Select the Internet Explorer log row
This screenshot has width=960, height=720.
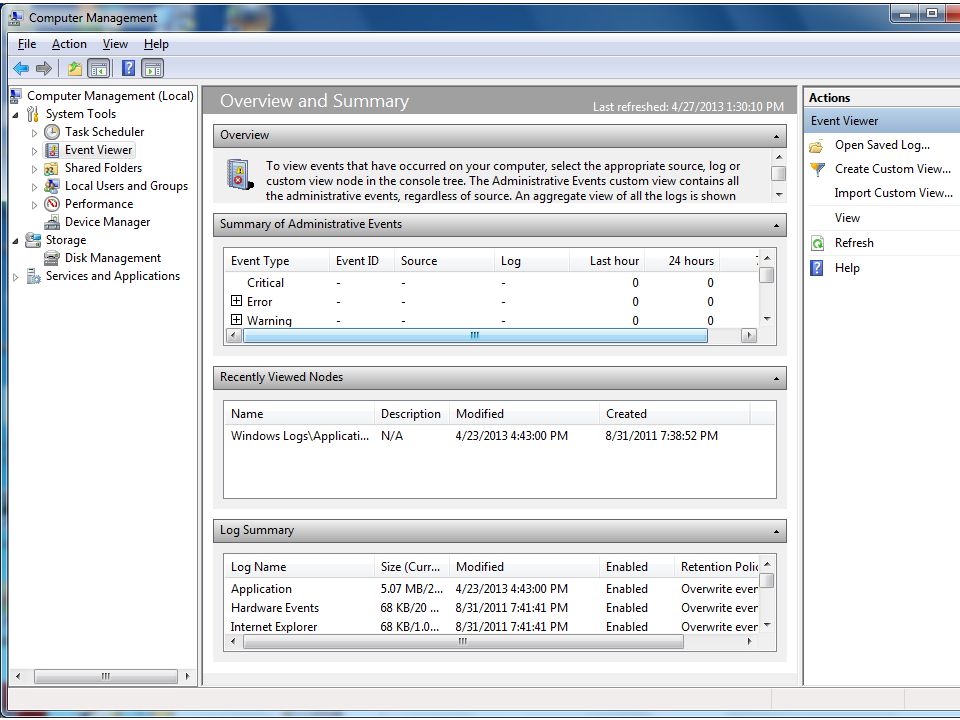[x=492, y=627]
